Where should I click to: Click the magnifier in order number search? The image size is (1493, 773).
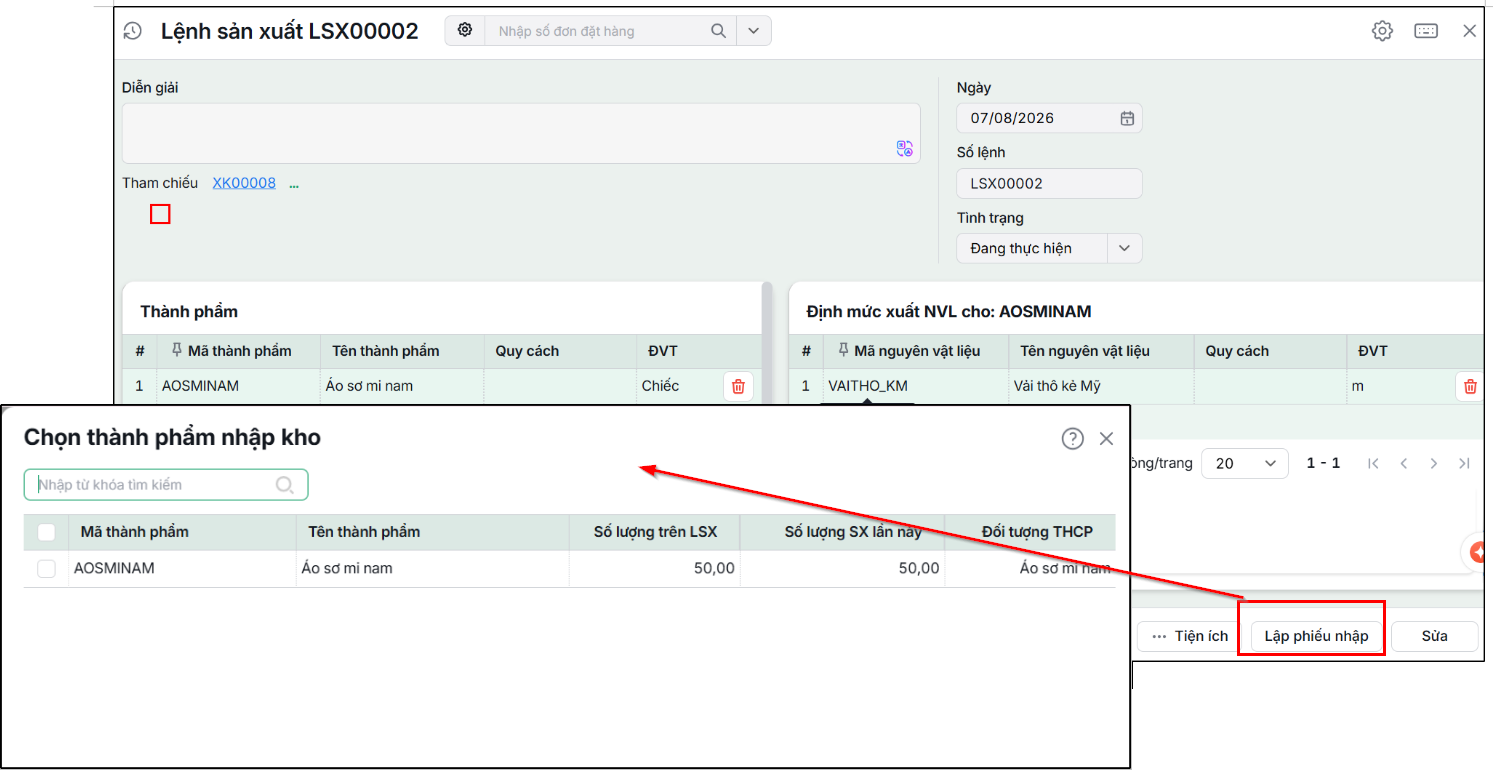[718, 31]
